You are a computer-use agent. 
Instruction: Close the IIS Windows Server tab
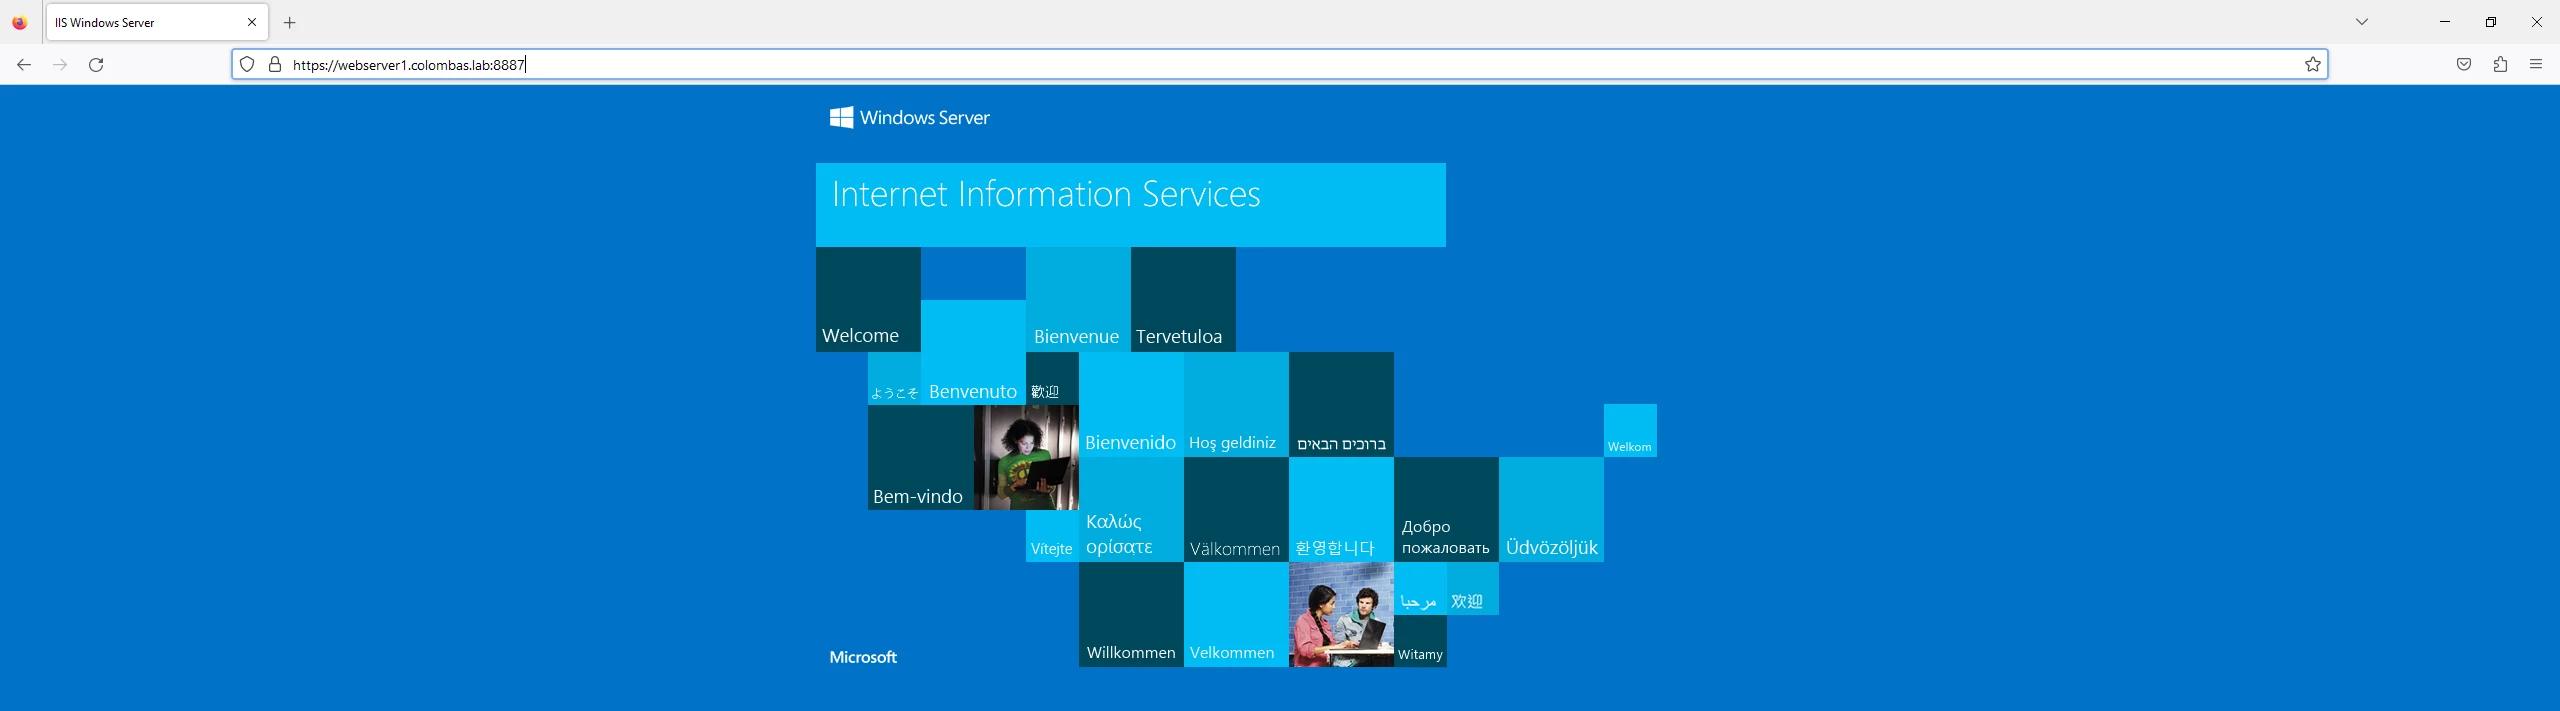pos(252,22)
